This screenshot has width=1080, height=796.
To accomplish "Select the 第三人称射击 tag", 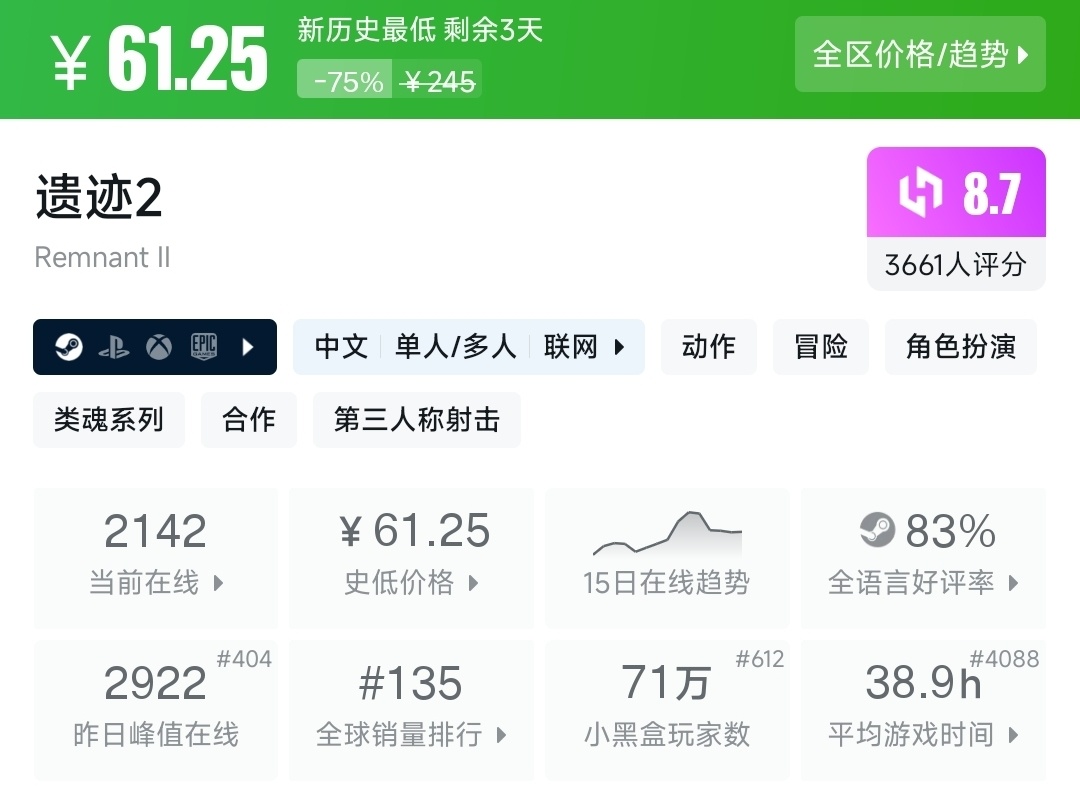I will pyautogui.click(x=417, y=419).
